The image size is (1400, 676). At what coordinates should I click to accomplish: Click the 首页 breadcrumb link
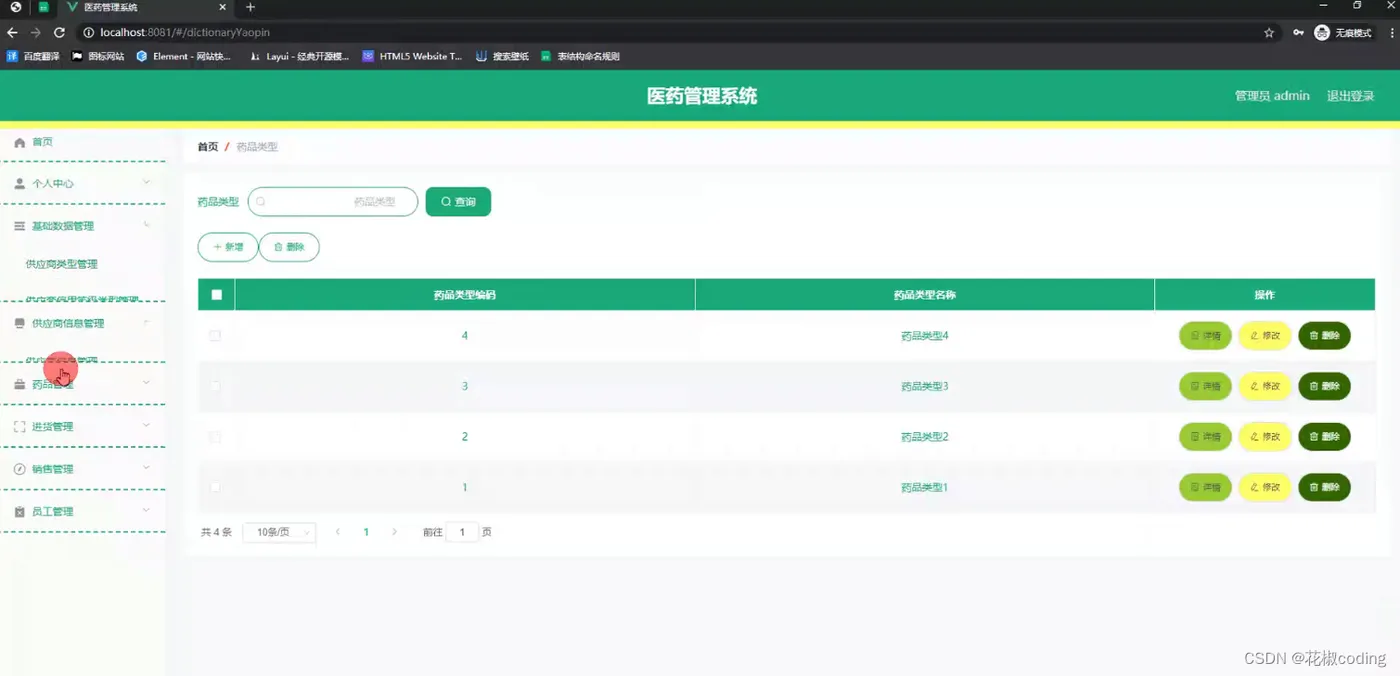tap(207, 147)
